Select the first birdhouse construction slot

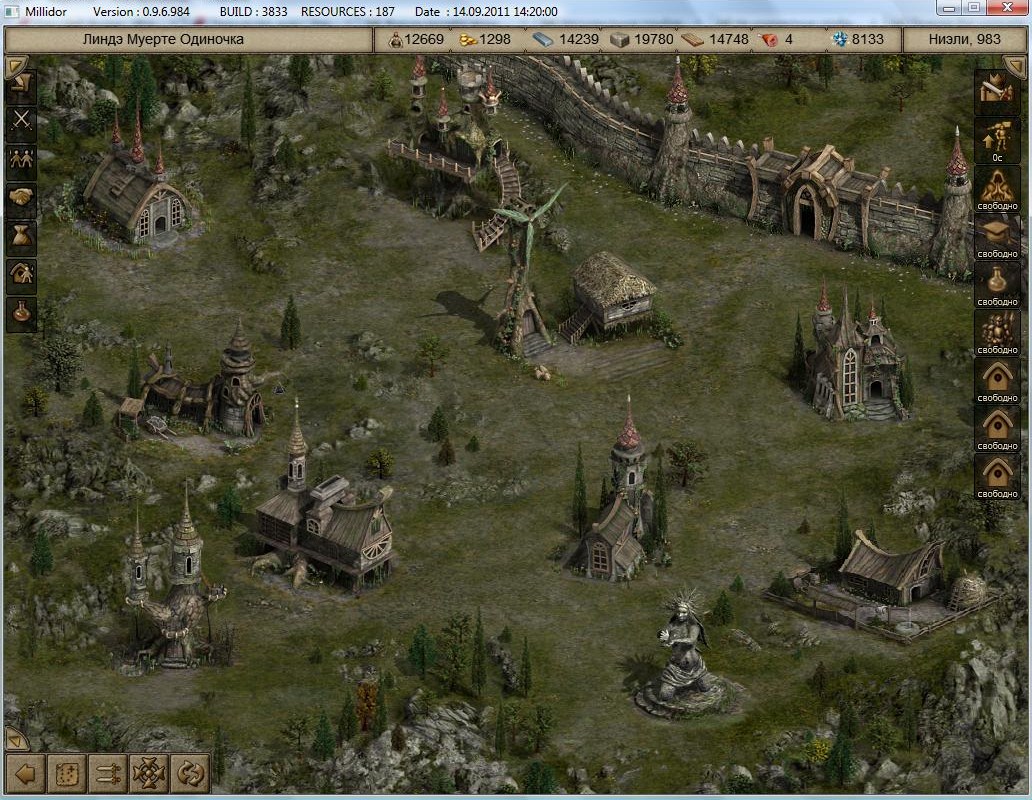(x=996, y=380)
